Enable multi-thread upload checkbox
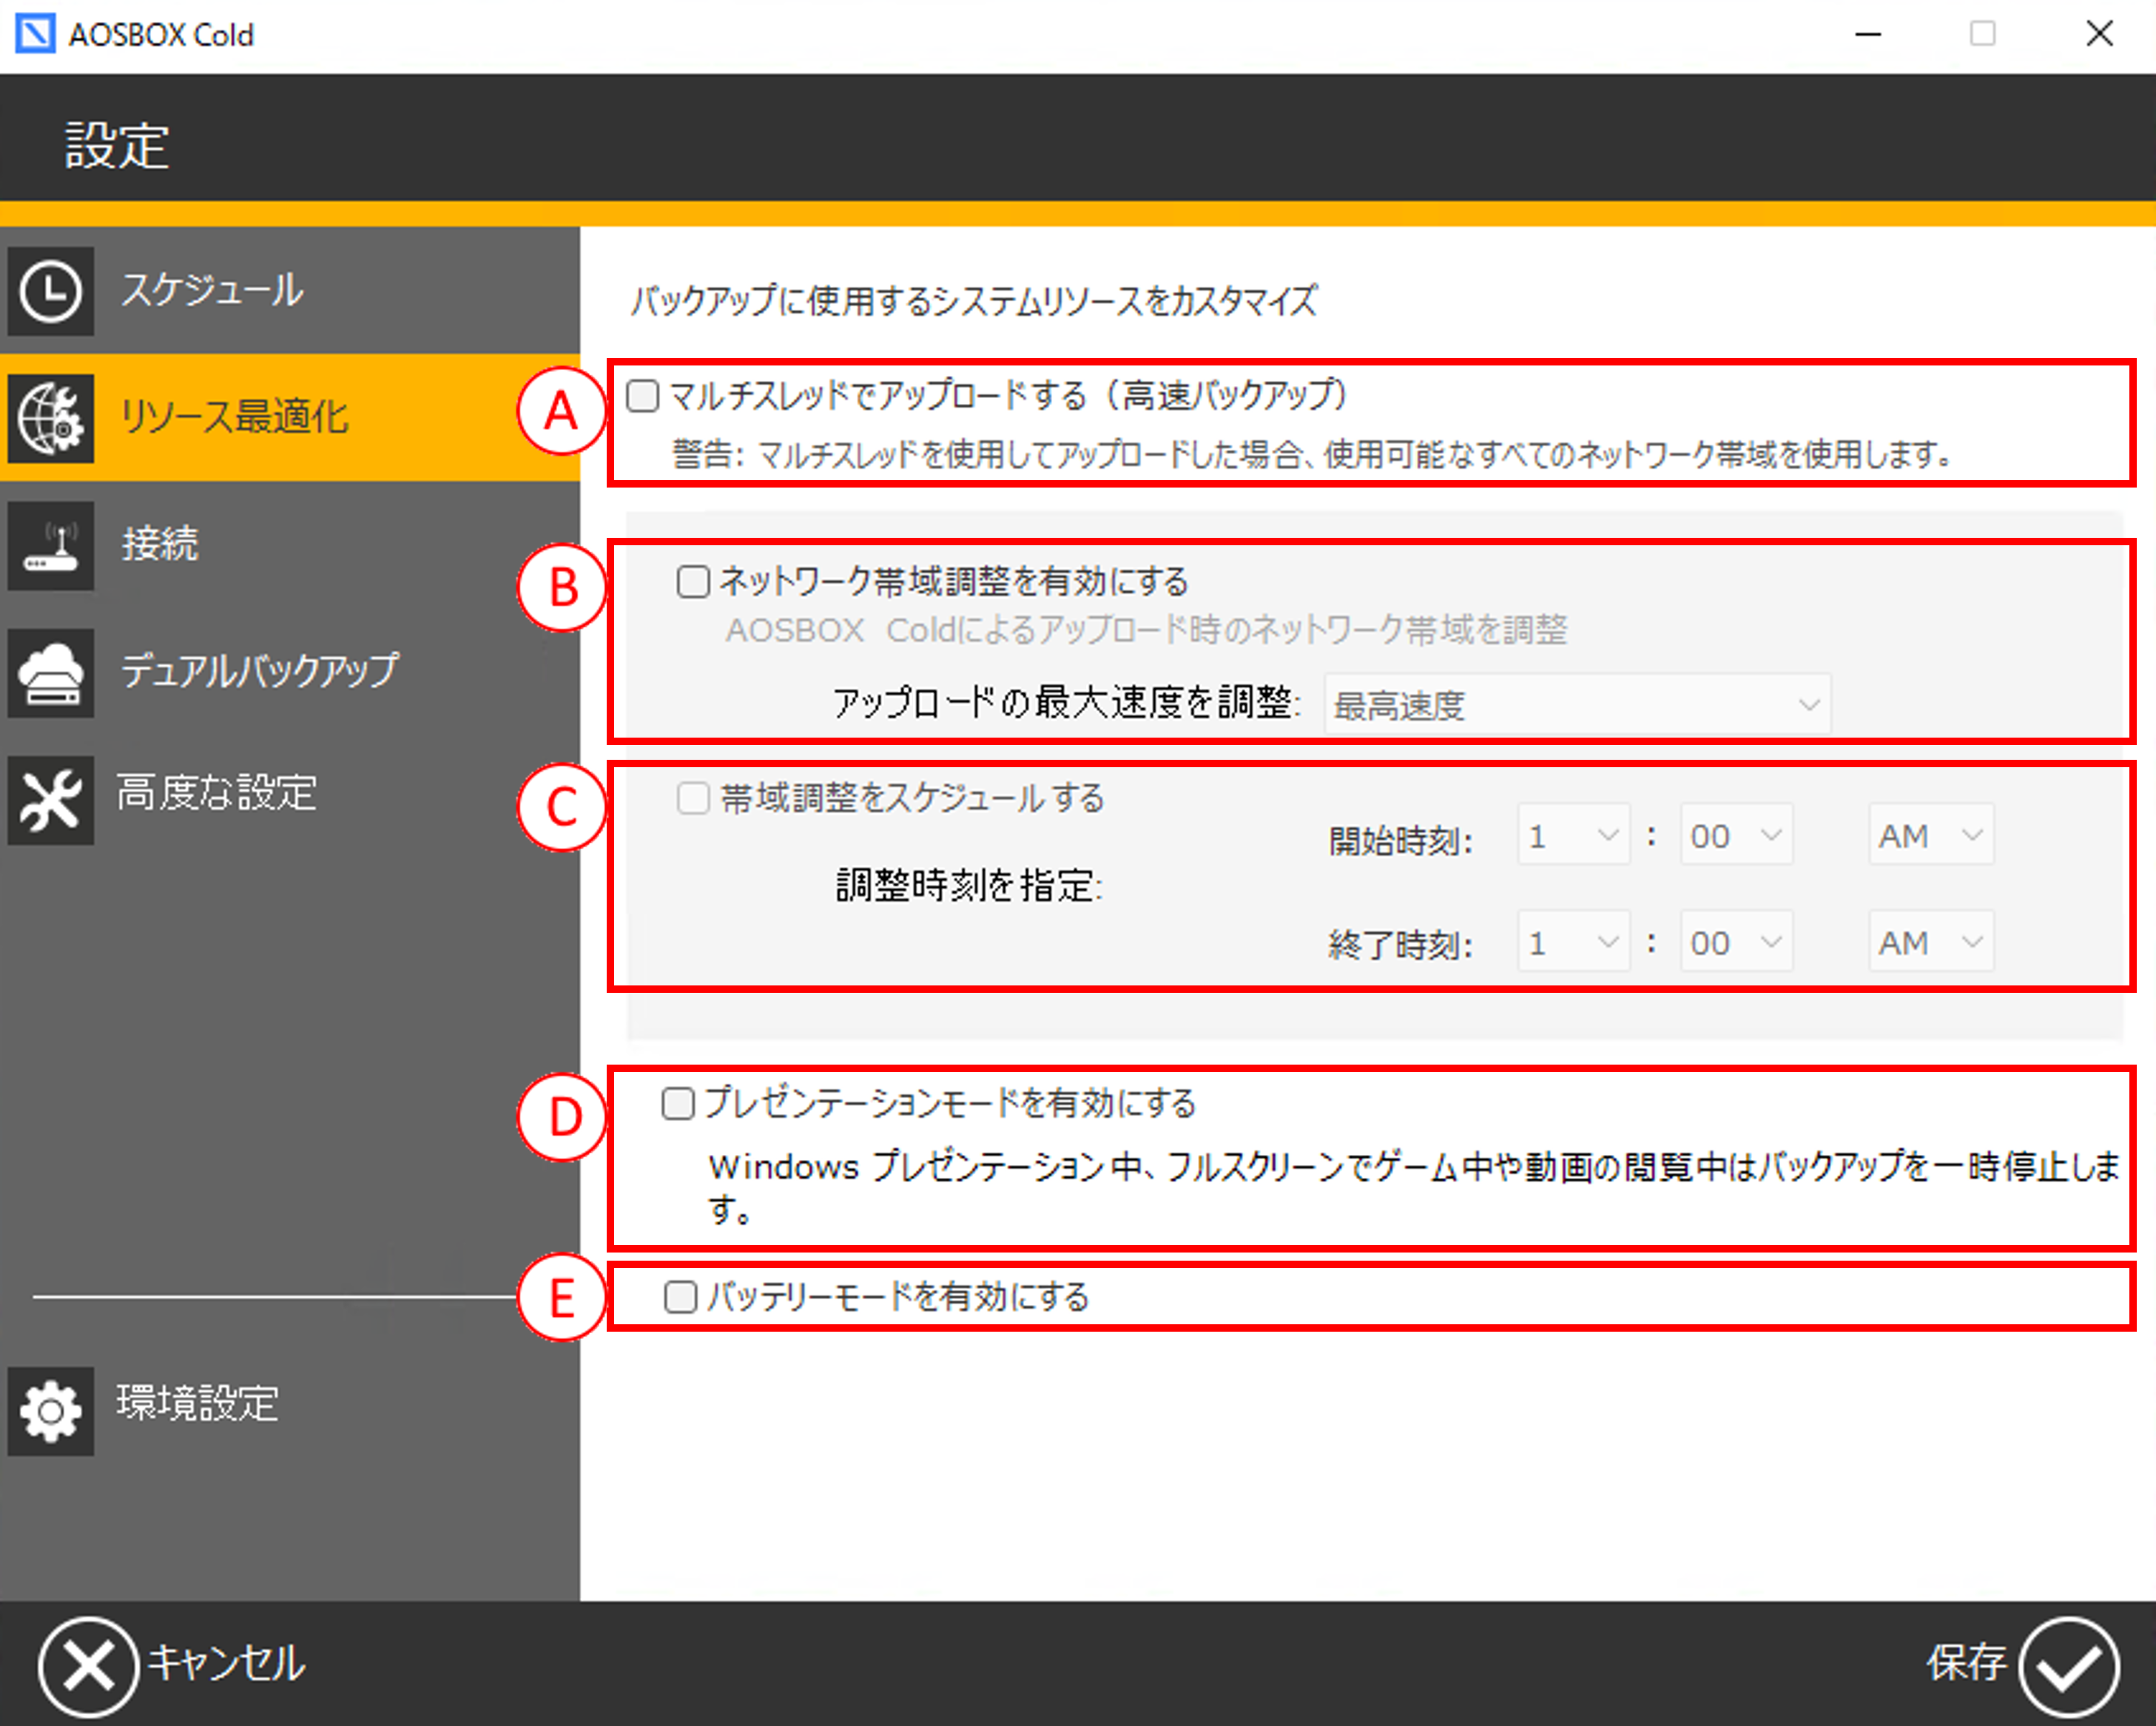 (643, 396)
